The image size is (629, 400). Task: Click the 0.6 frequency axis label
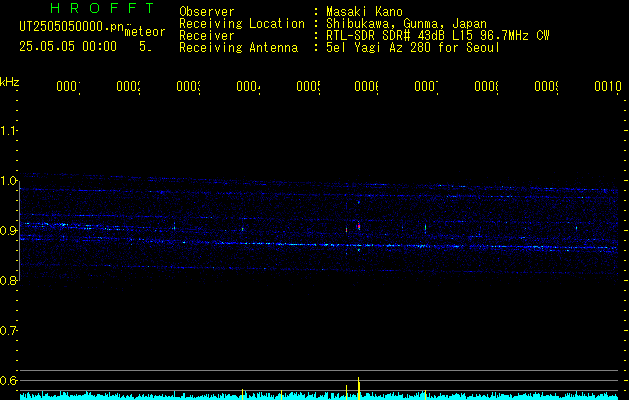(9, 380)
